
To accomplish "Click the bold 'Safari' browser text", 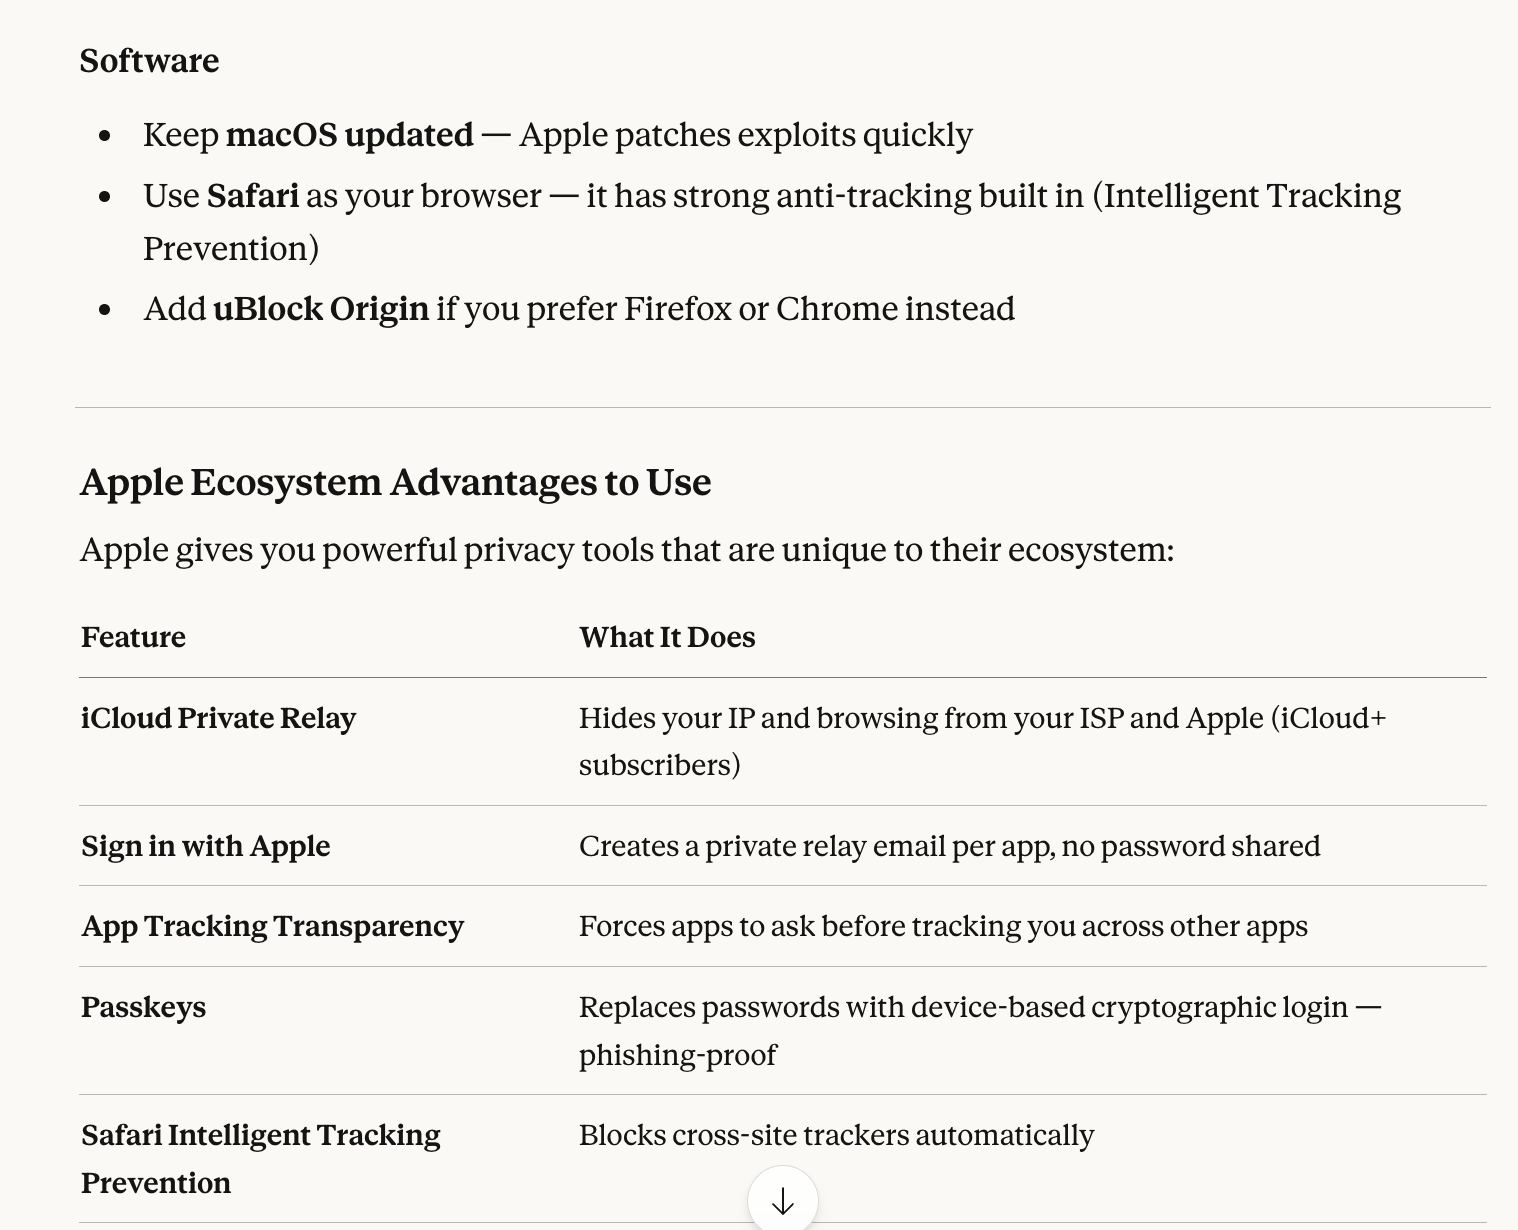I will 253,196.
